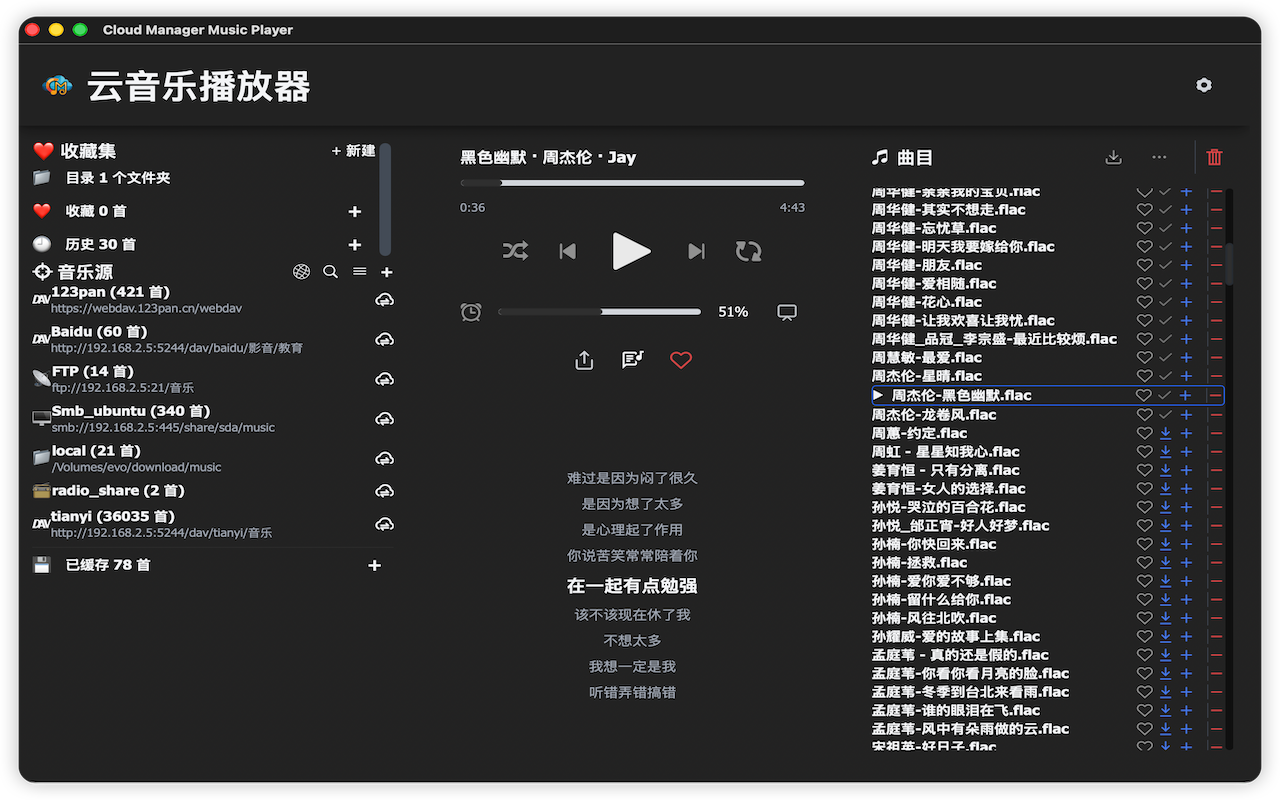Sync the tianyi source via cloud icon
The height and width of the screenshot is (800, 1280).
coord(384,524)
